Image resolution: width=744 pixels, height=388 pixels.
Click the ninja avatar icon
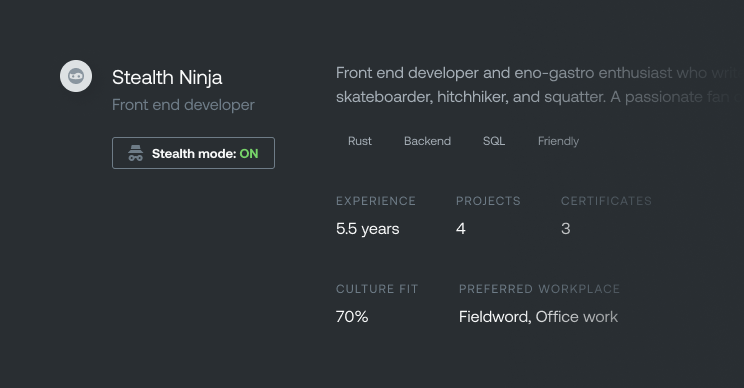76,76
